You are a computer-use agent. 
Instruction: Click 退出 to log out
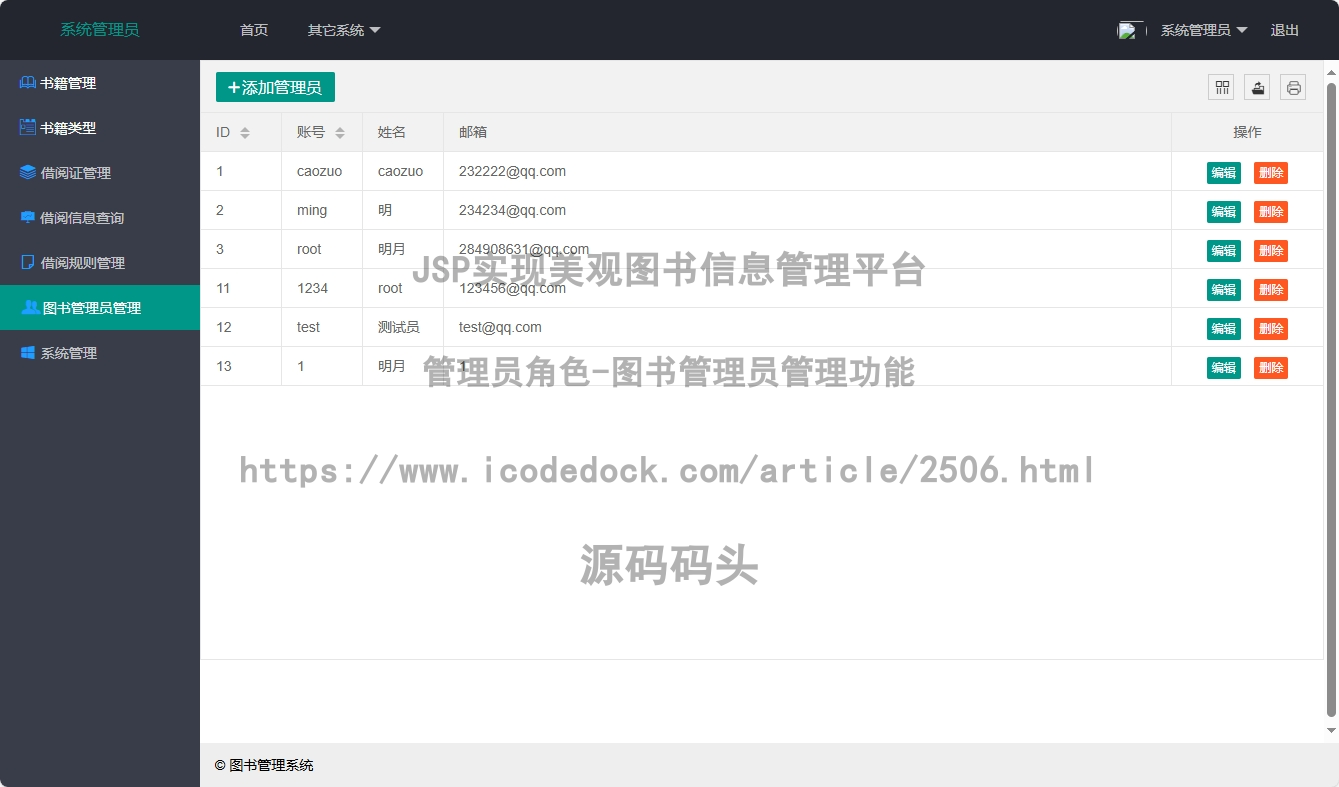pos(1285,30)
